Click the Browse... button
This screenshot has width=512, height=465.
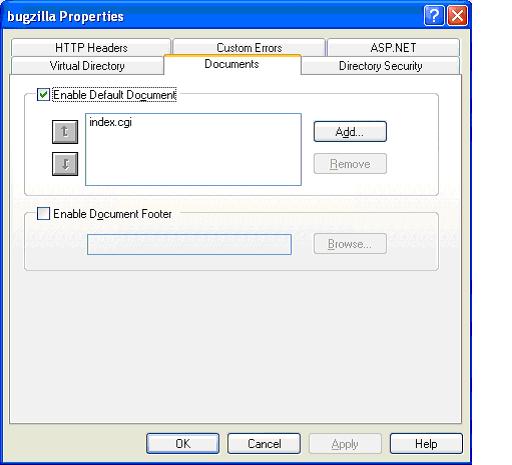point(350,244)
